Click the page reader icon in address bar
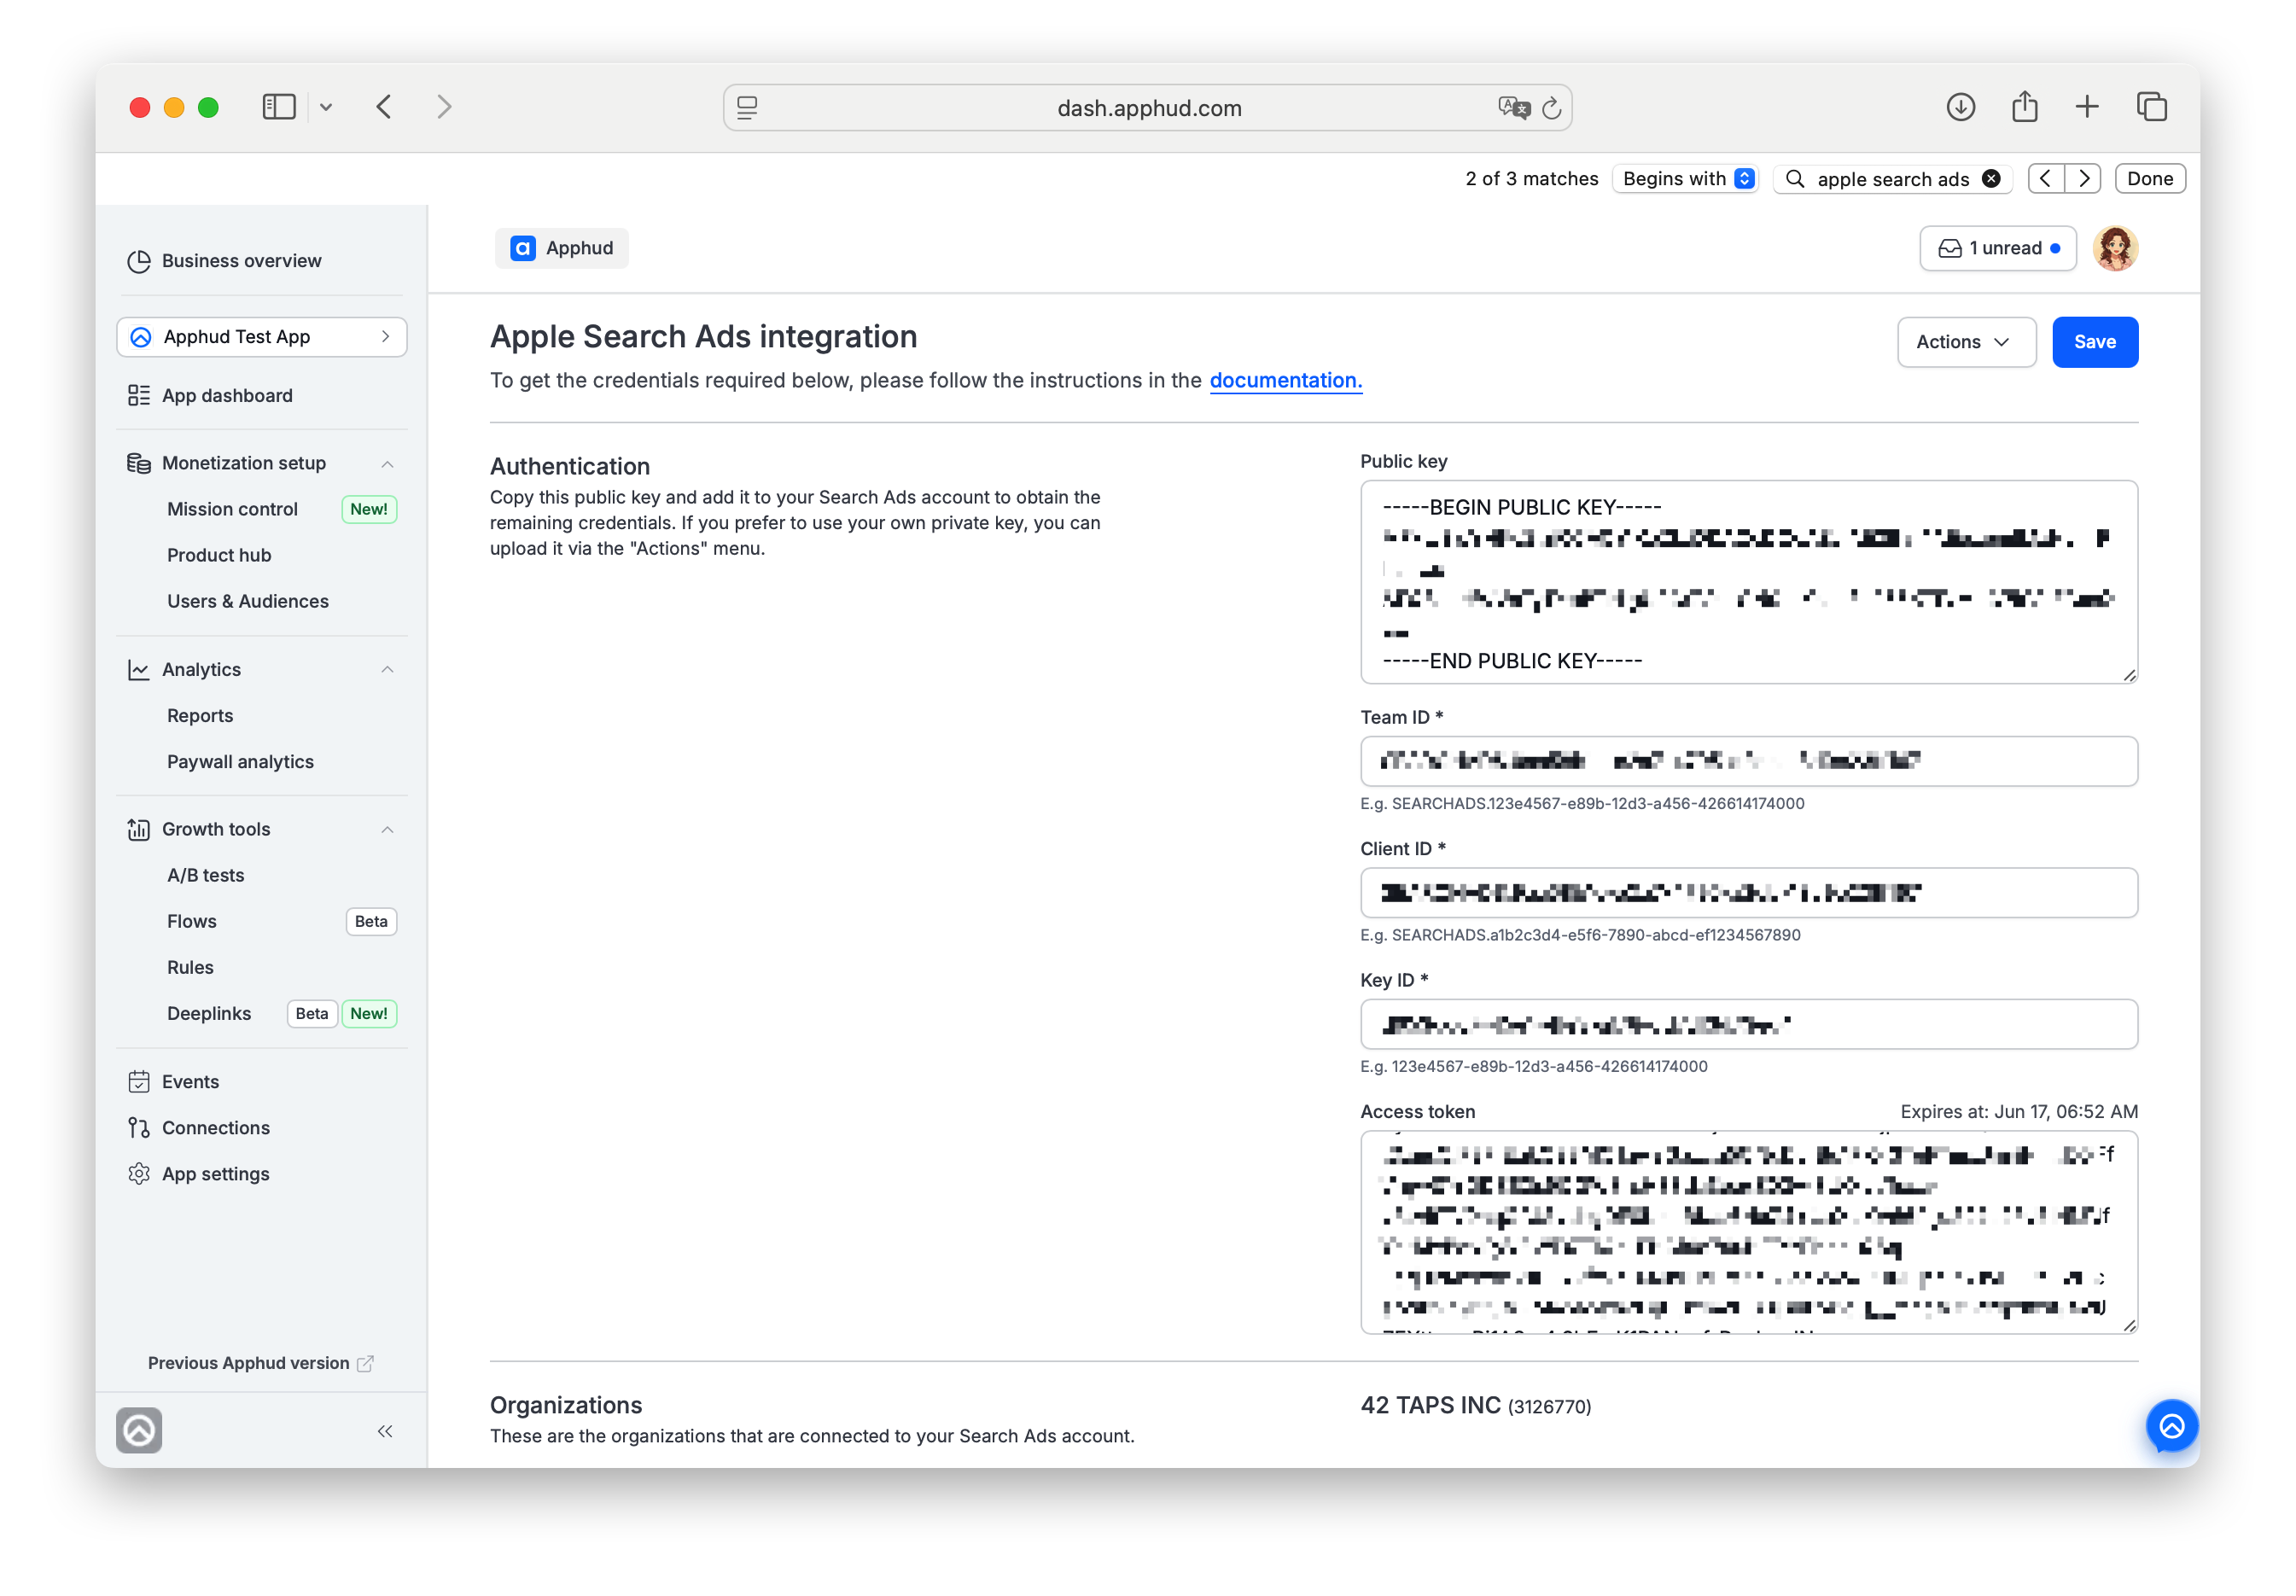This screenshot has height=1596, width=2296. point(747,108)
